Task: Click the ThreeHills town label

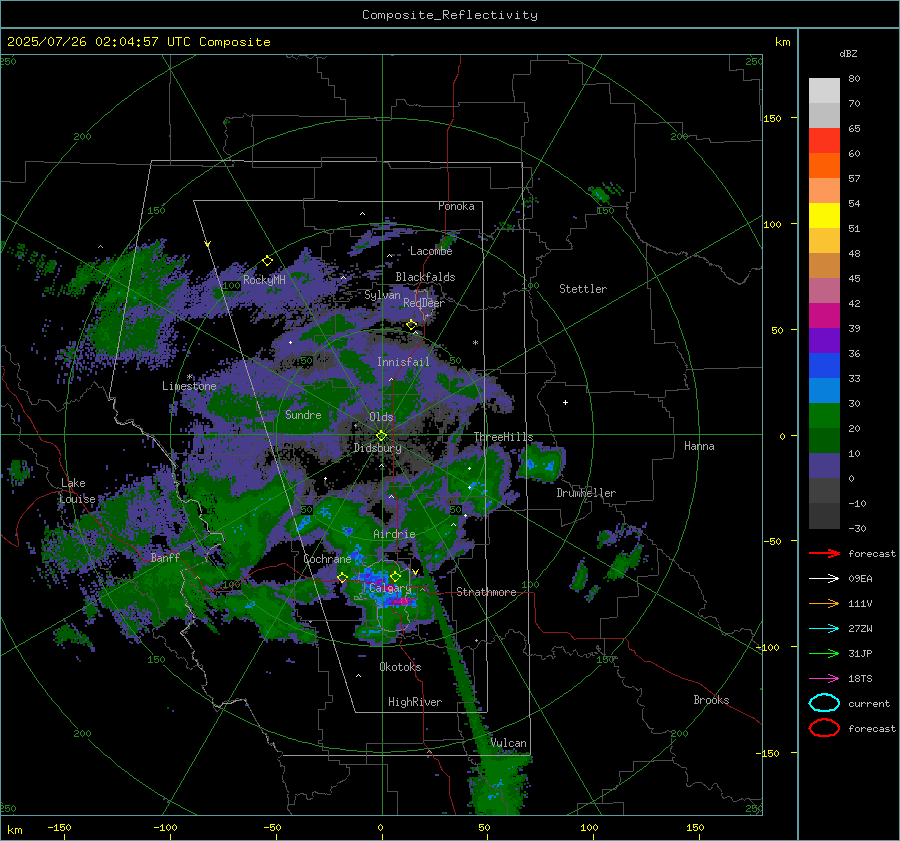Action: tap(503, 437)
